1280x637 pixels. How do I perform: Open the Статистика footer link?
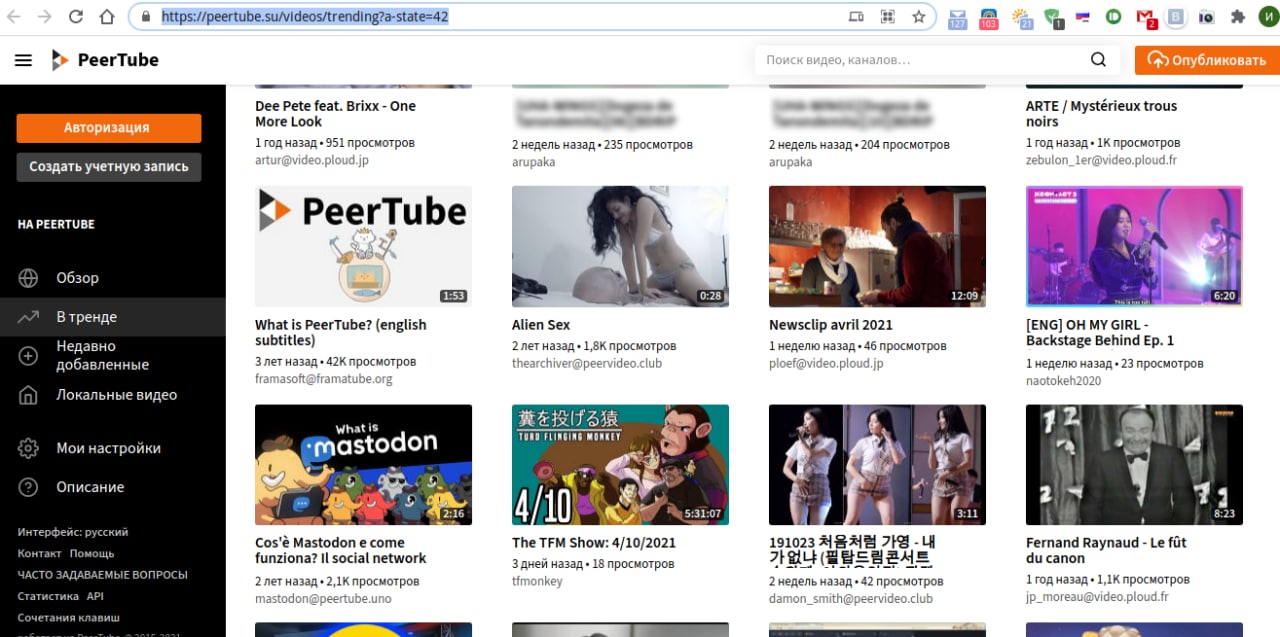point(47,596)
